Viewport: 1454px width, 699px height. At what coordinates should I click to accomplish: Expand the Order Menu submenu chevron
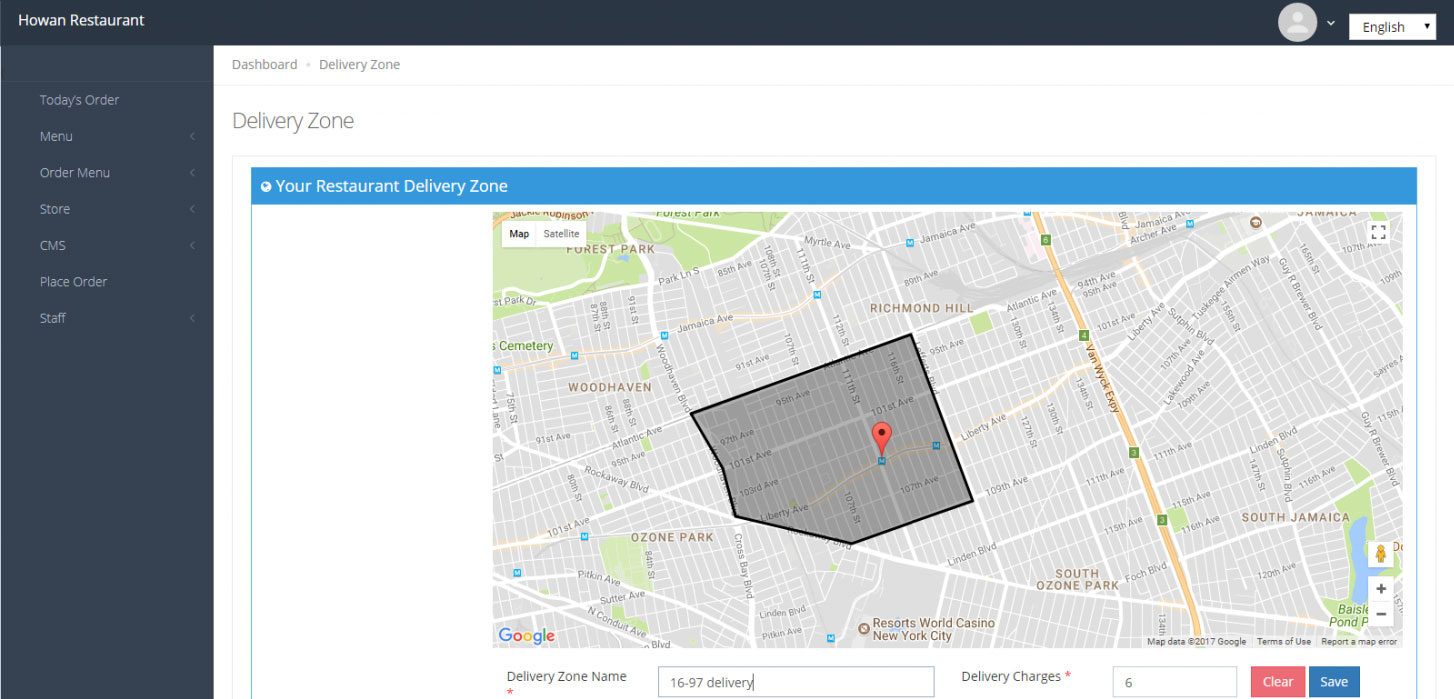[192, 172]
